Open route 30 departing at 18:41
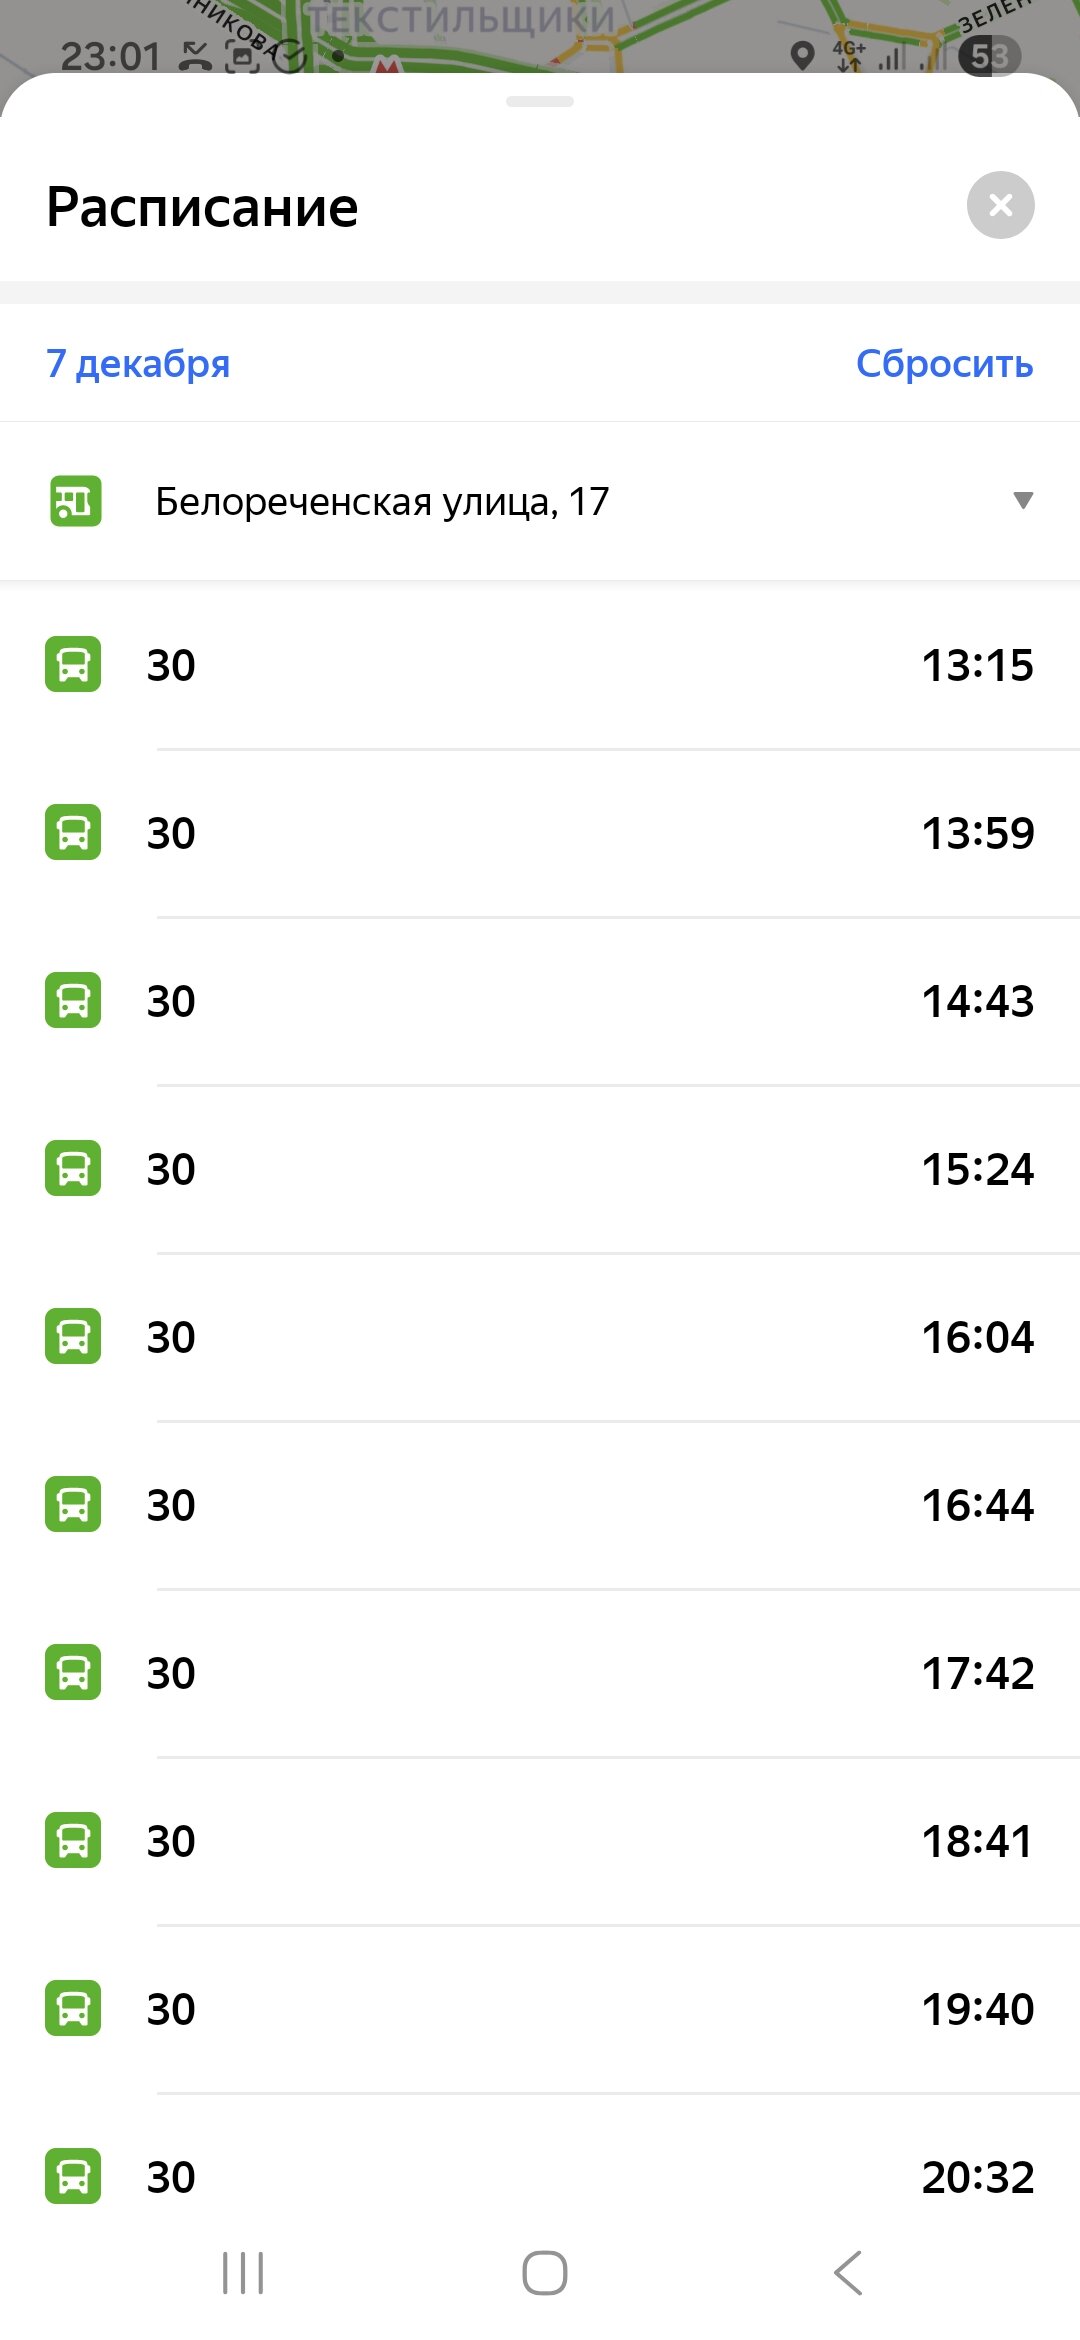 click(x=171, y=1841)
